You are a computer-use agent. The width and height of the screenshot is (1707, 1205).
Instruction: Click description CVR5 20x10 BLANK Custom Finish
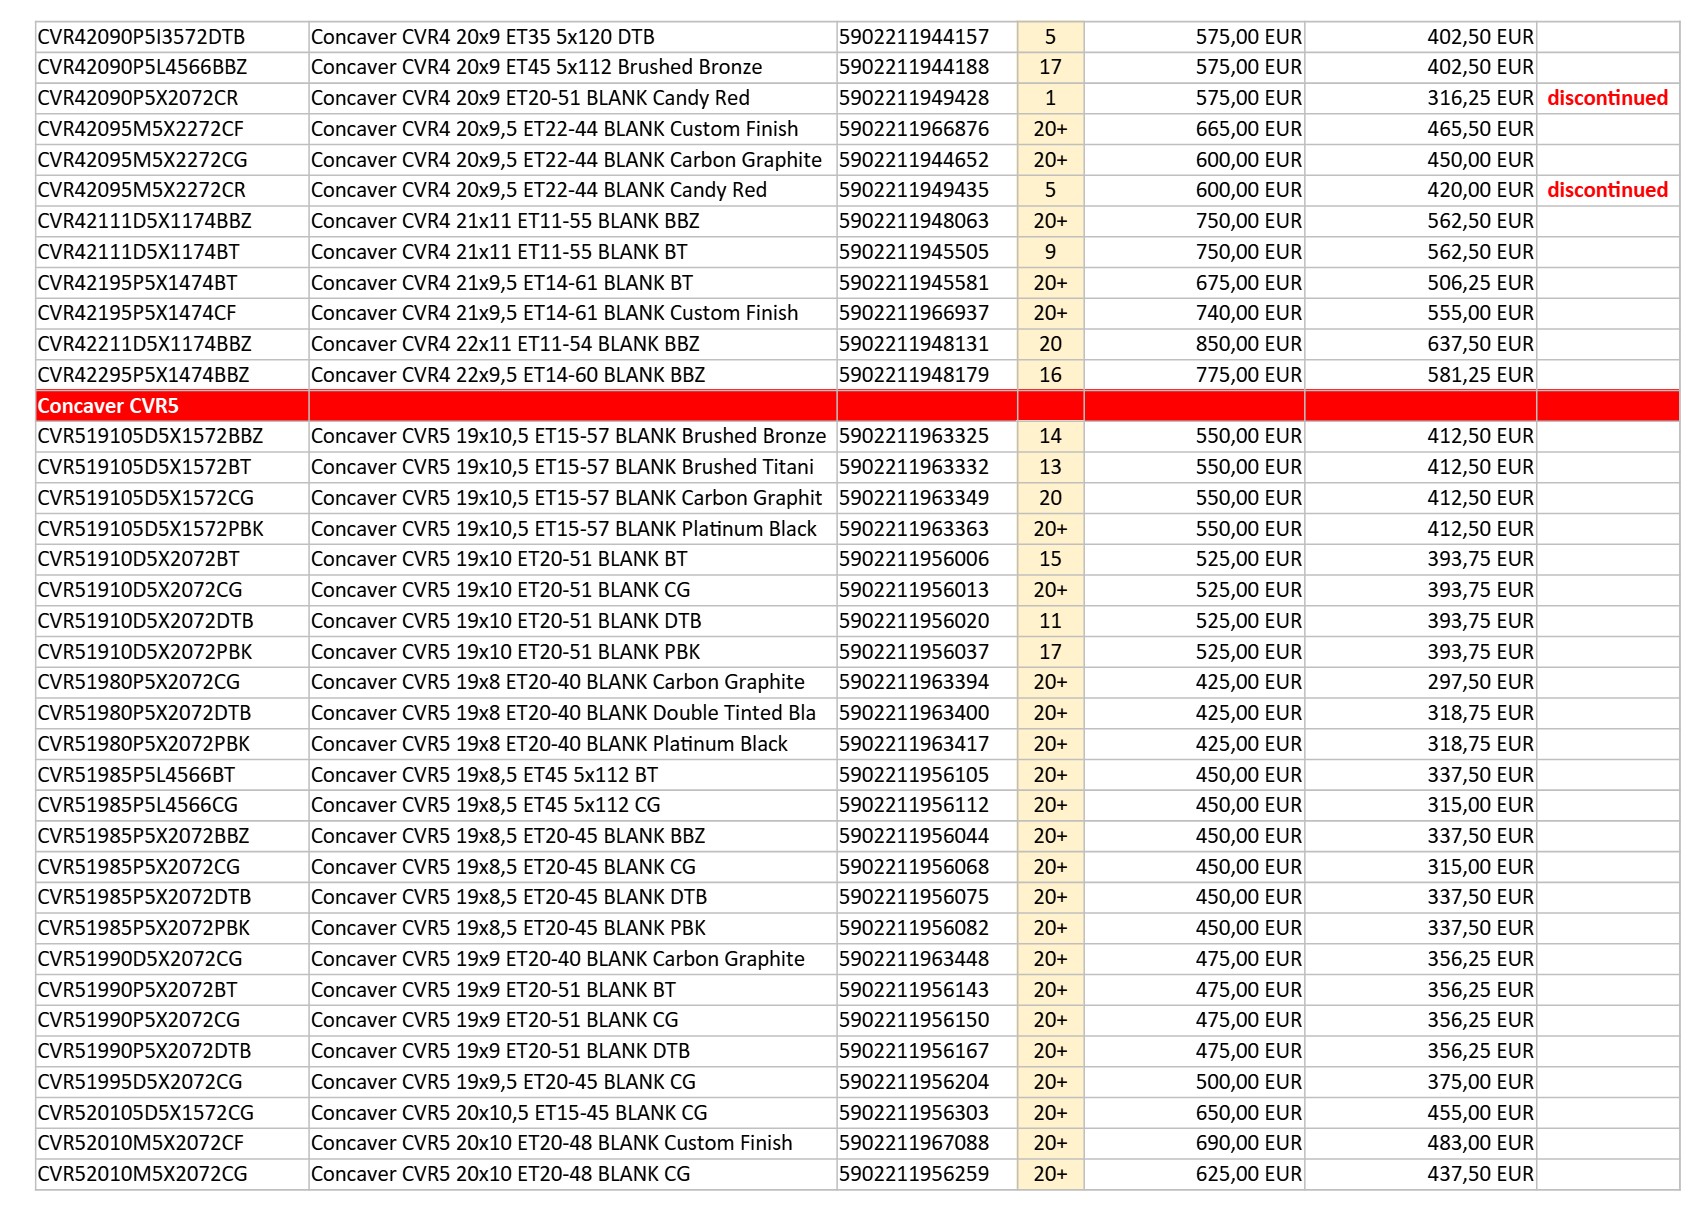point(551,1143)
